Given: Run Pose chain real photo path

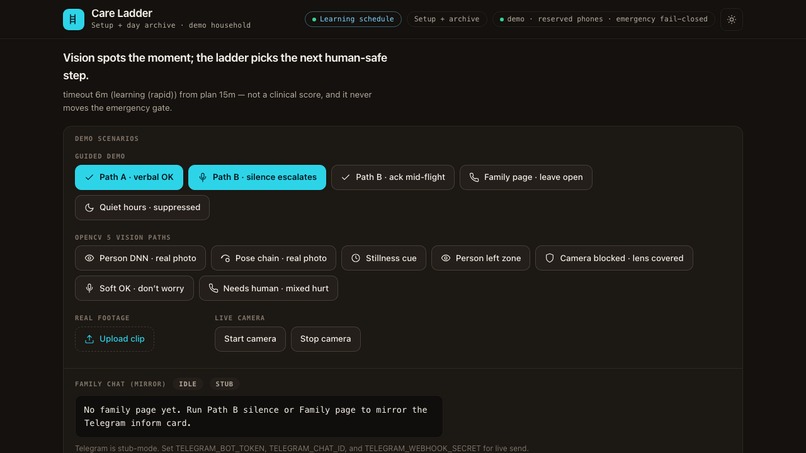Looking at the screenshot, I should pos(273,258).
